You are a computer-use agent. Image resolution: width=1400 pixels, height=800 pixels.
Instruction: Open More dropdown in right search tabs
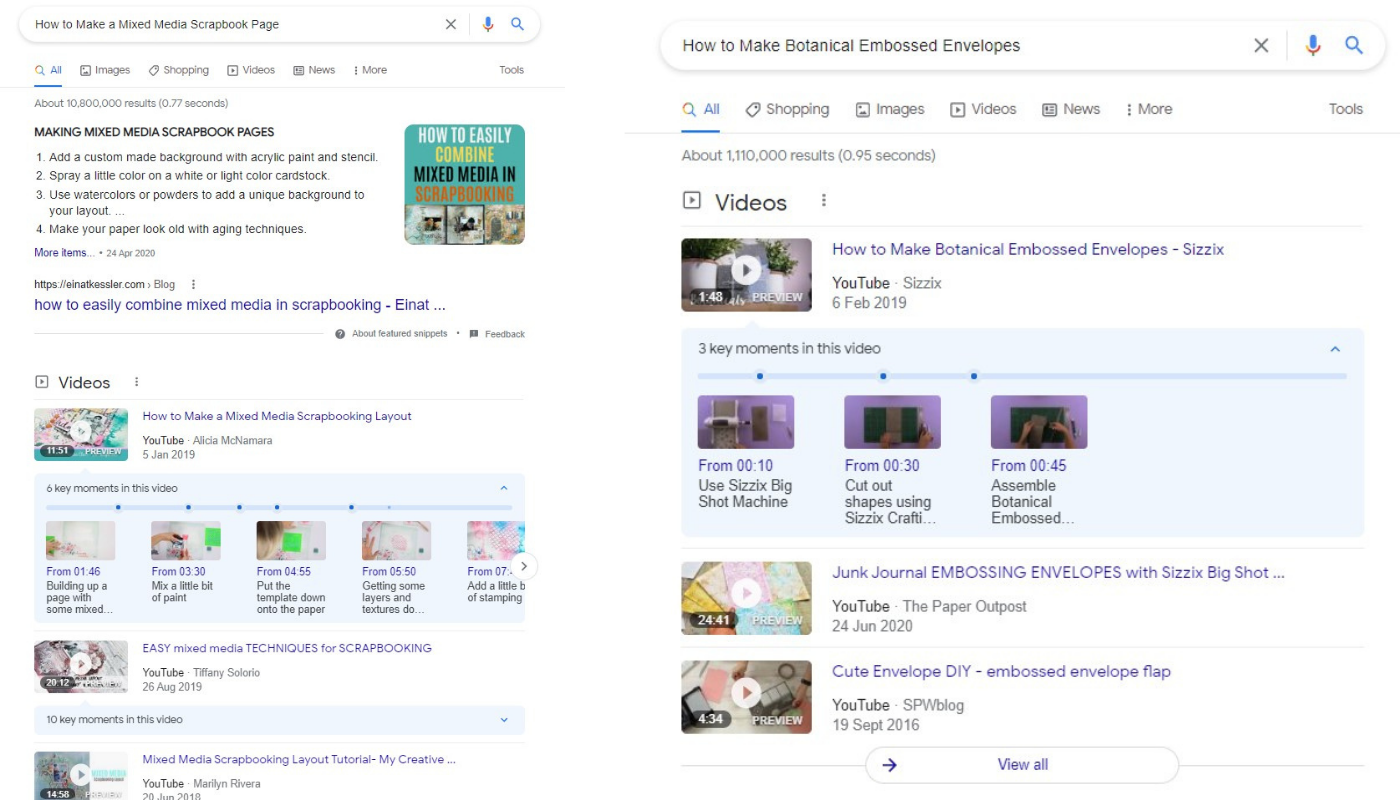click(1149, 109)
